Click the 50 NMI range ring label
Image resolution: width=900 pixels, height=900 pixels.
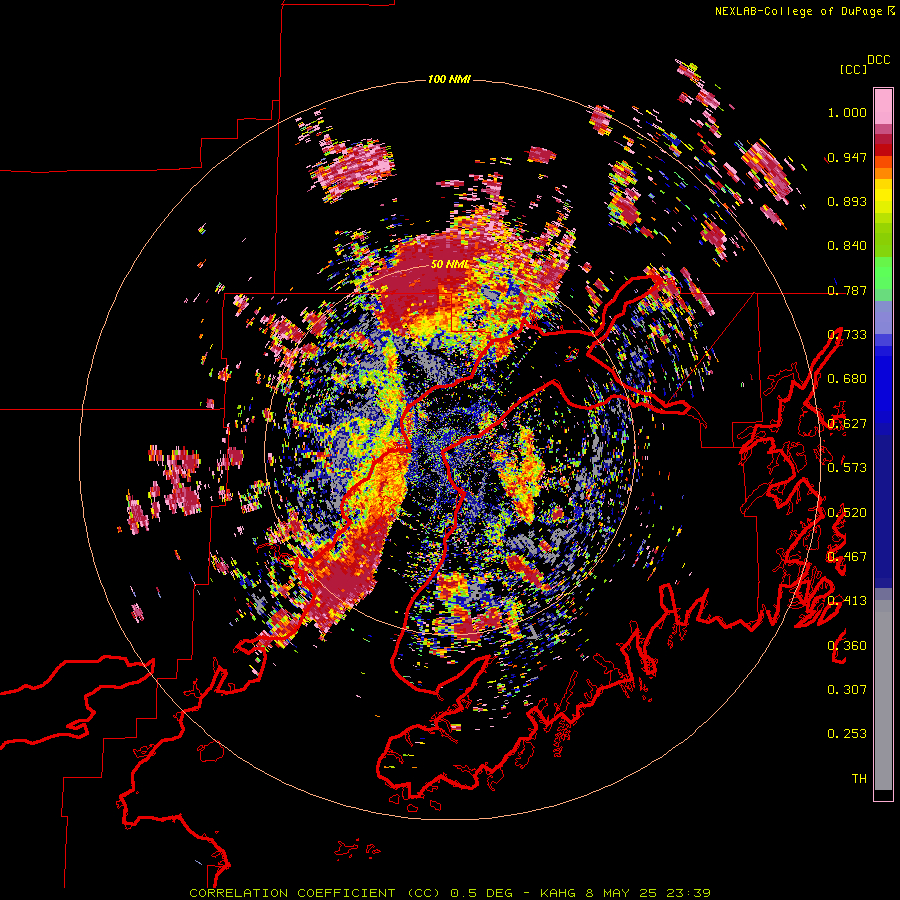point(449,264)
